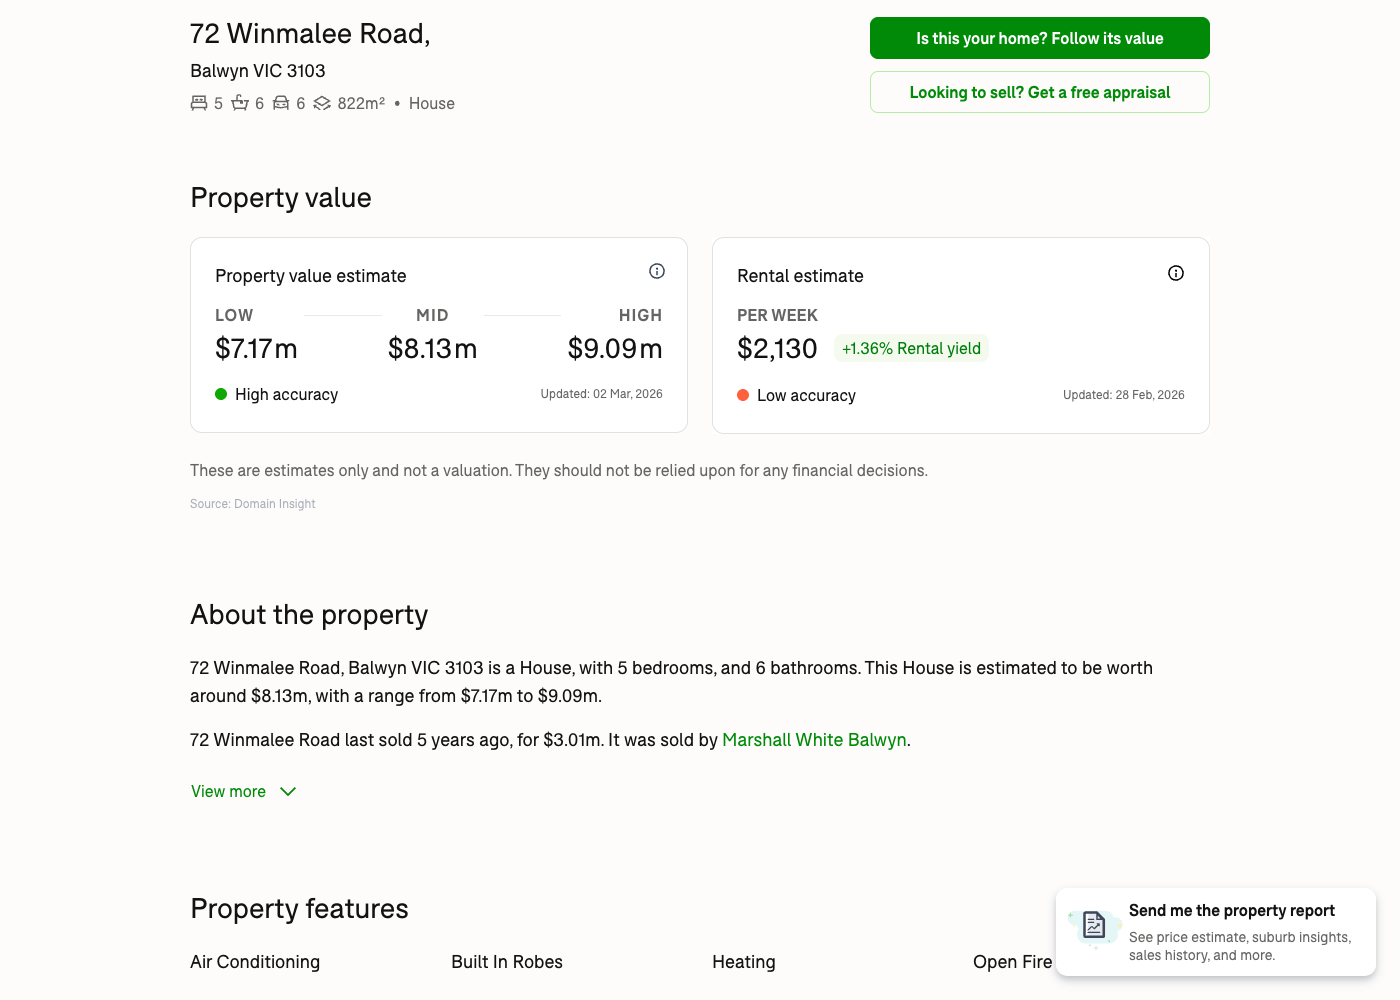Click the Air Conditioning feature
Image resolution: width=1400 pixels, height=1000 pixels.
coord(255,962)
